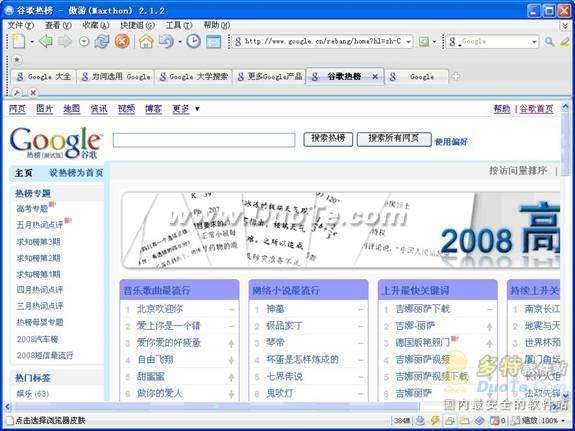
Task: Go forward with the gray right arrow
Action: tap(65, 41)
